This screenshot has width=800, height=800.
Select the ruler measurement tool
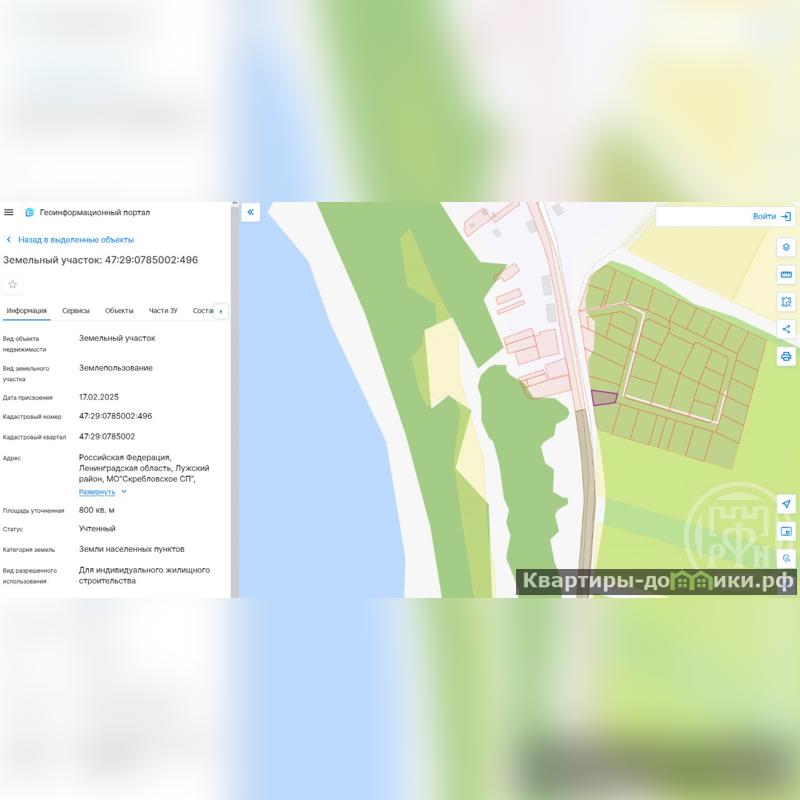[786, 275]
